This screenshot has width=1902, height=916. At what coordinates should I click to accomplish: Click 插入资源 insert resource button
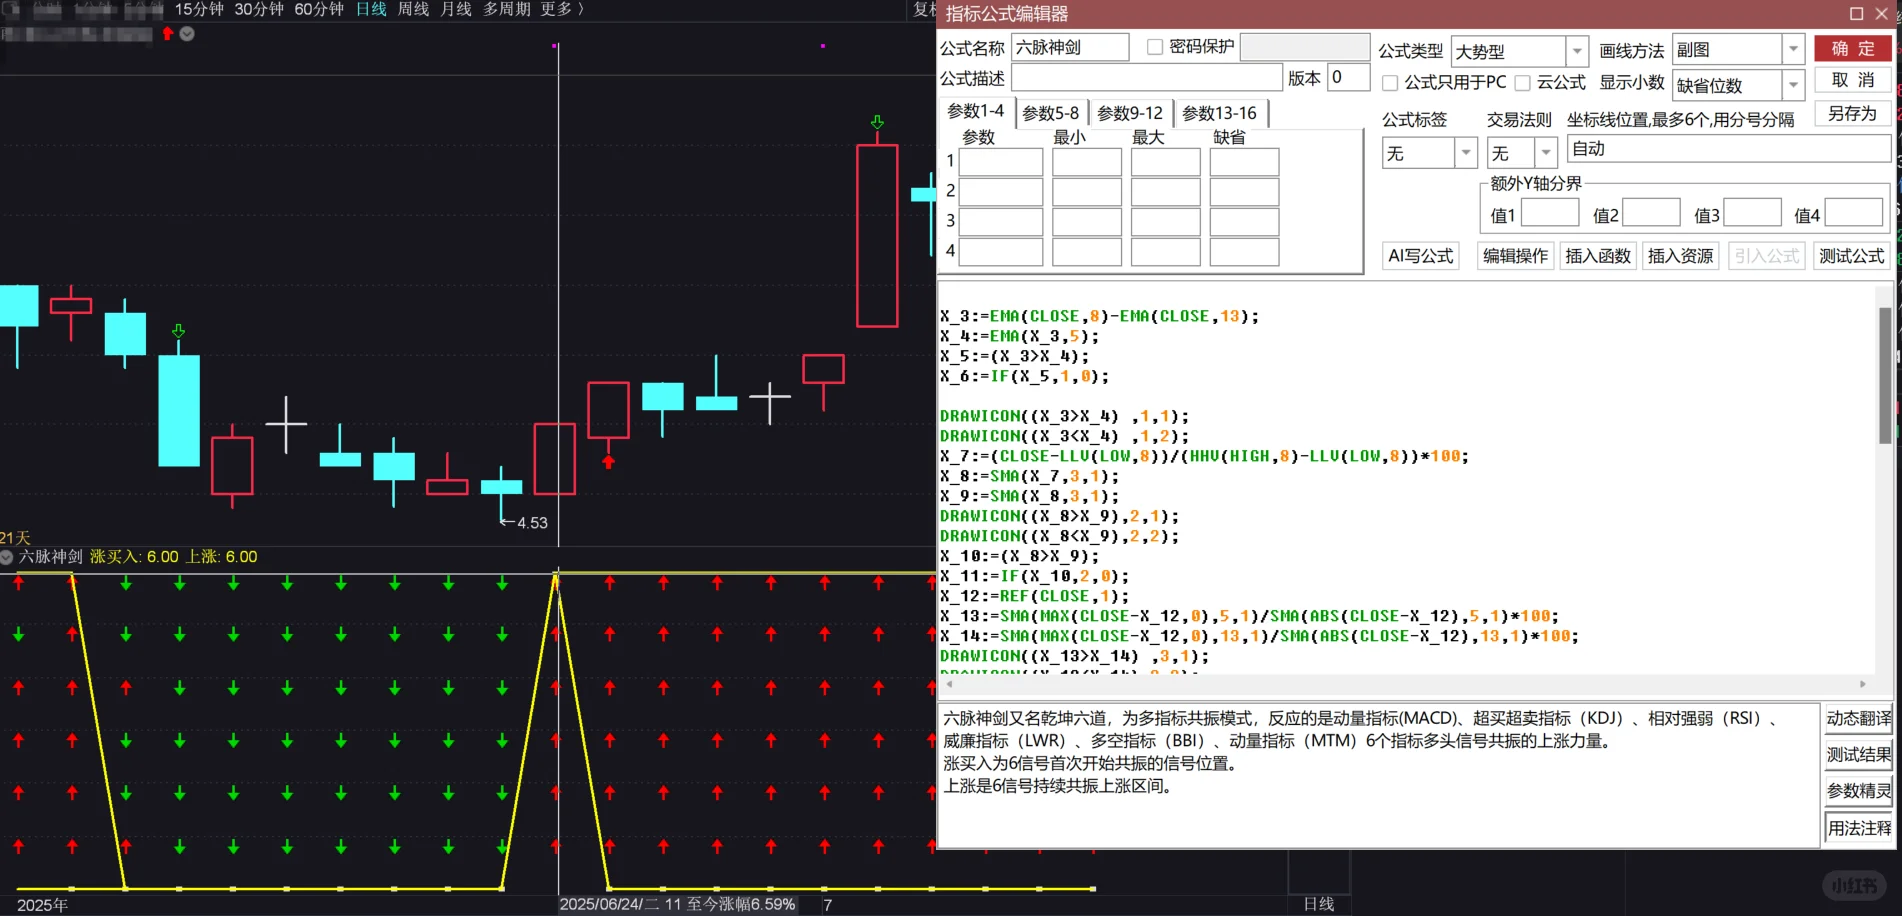1680,256
